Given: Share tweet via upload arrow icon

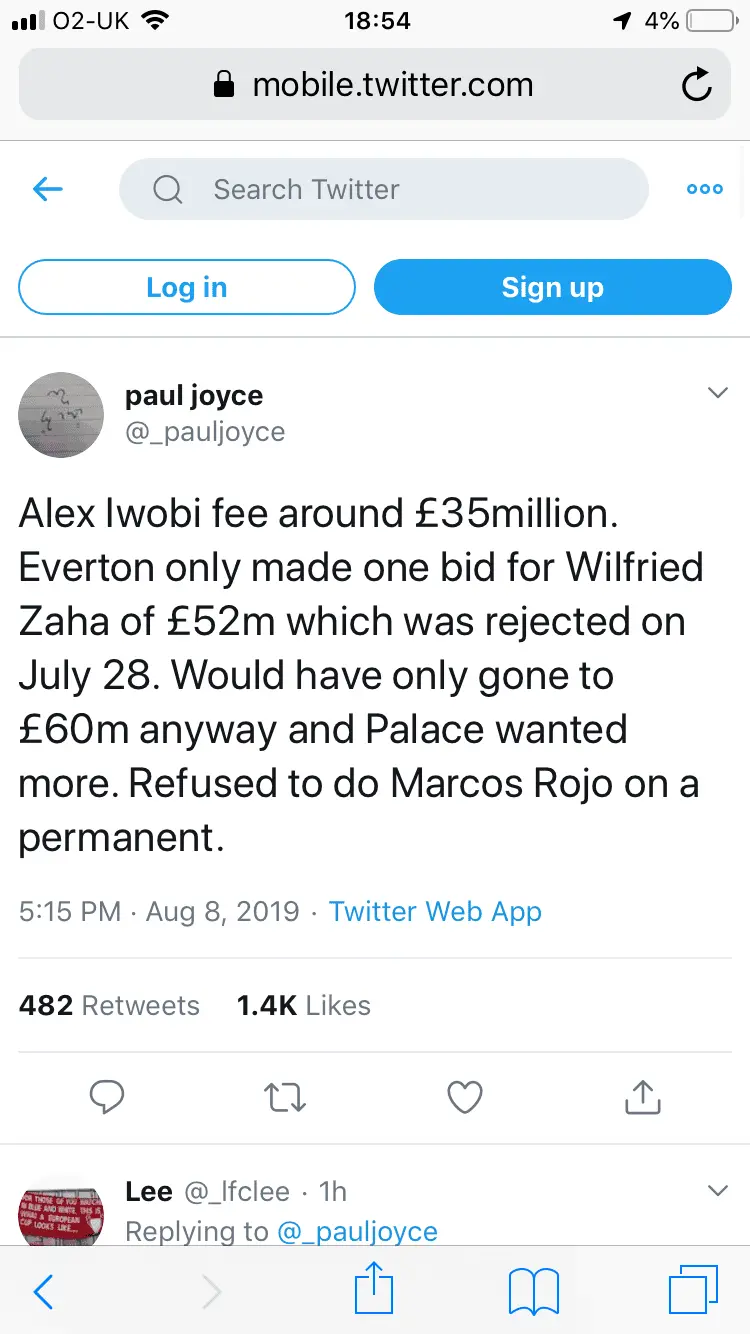Looking at the screenshot, I should [642, 1098].
